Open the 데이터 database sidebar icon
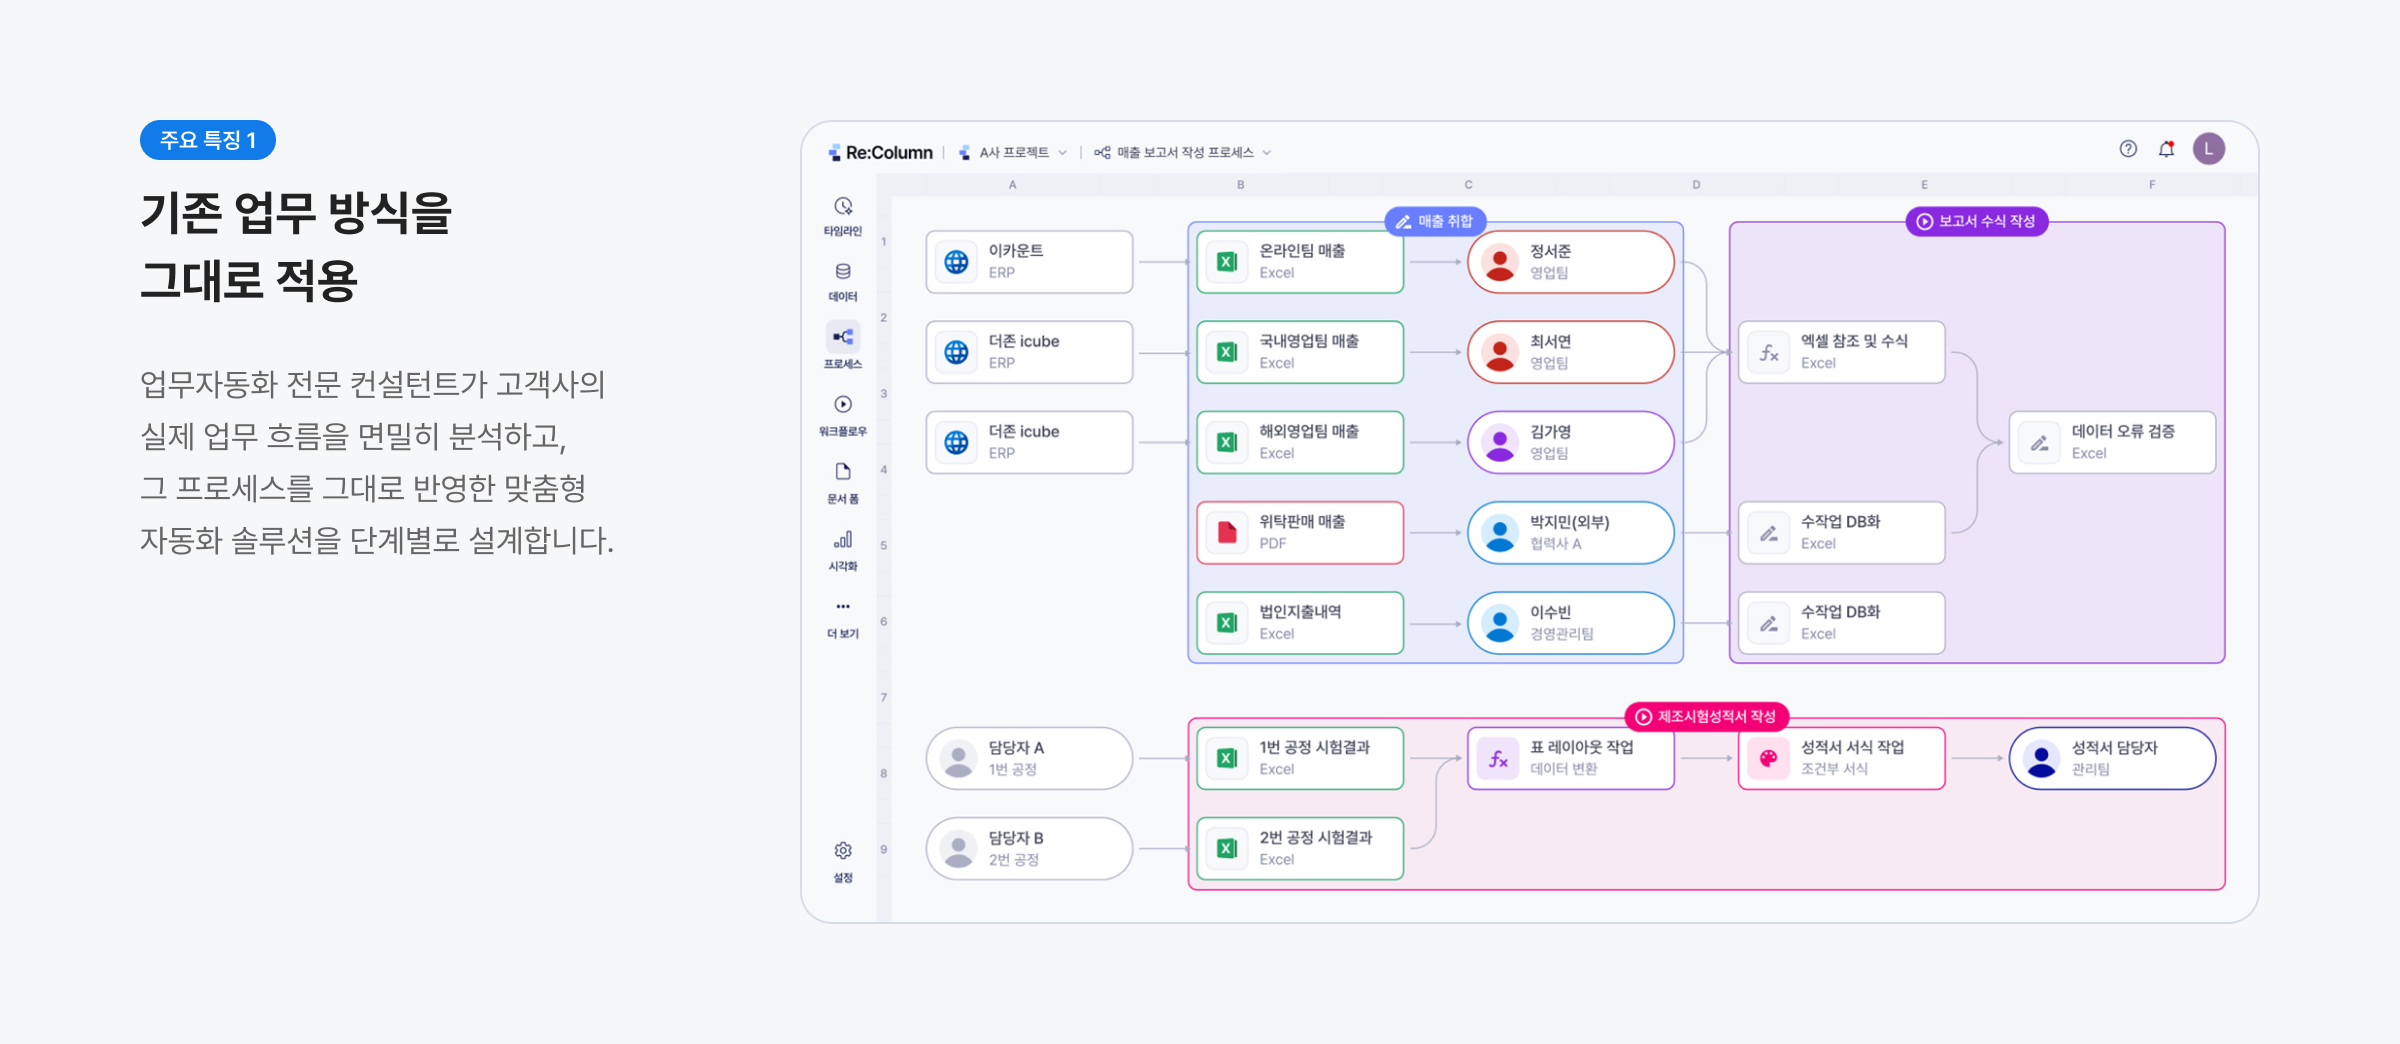This screenshot has height=1044, width=2400. pos(843,273)
